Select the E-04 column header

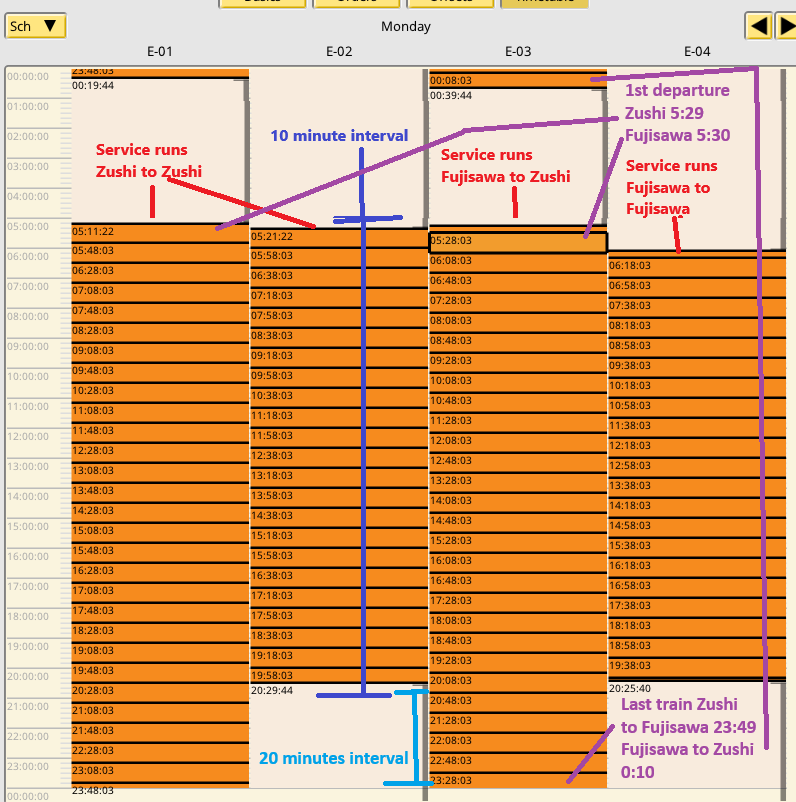(x=697, y=52)
